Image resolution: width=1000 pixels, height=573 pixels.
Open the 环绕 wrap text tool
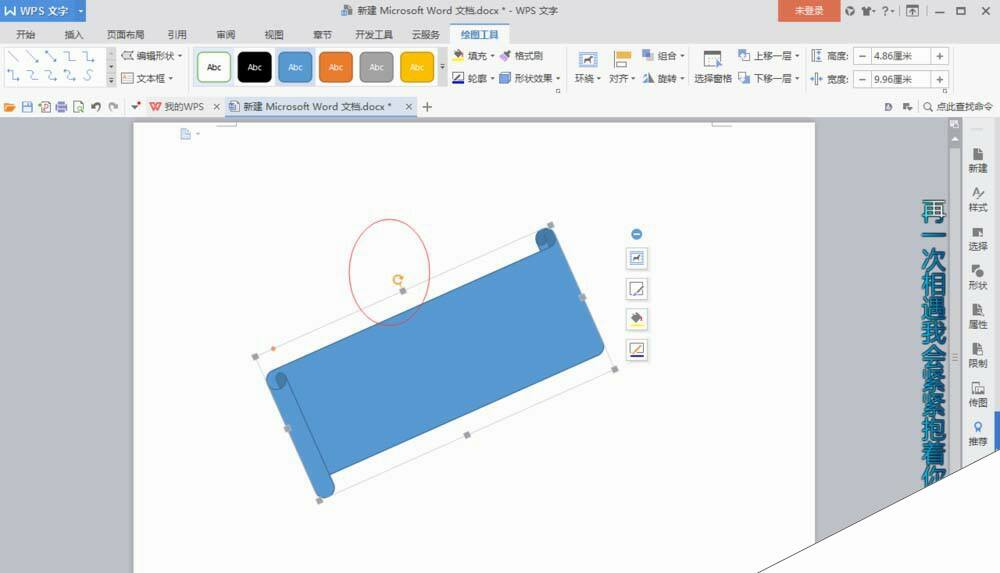click(x=587, y=68)
